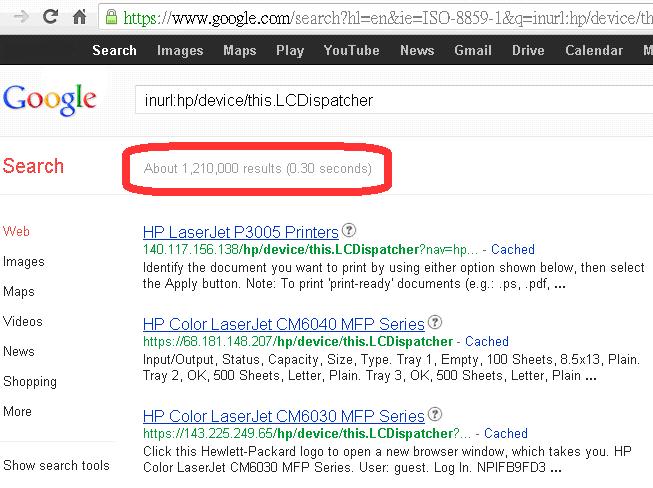Filter results by News in left sidebar
The height and width of the screenshot is (488, 653).
coord(18,351)
